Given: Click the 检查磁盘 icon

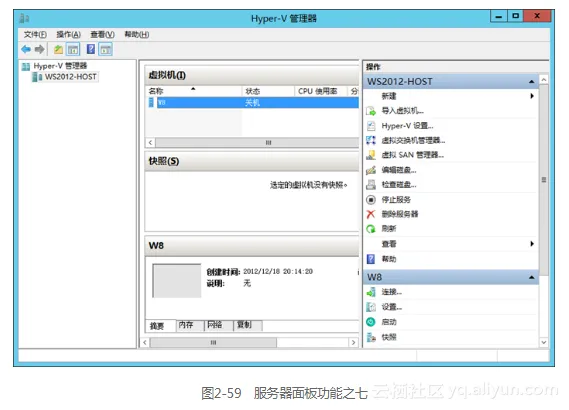Looking at the screenshot, I should tap(371, 185).
